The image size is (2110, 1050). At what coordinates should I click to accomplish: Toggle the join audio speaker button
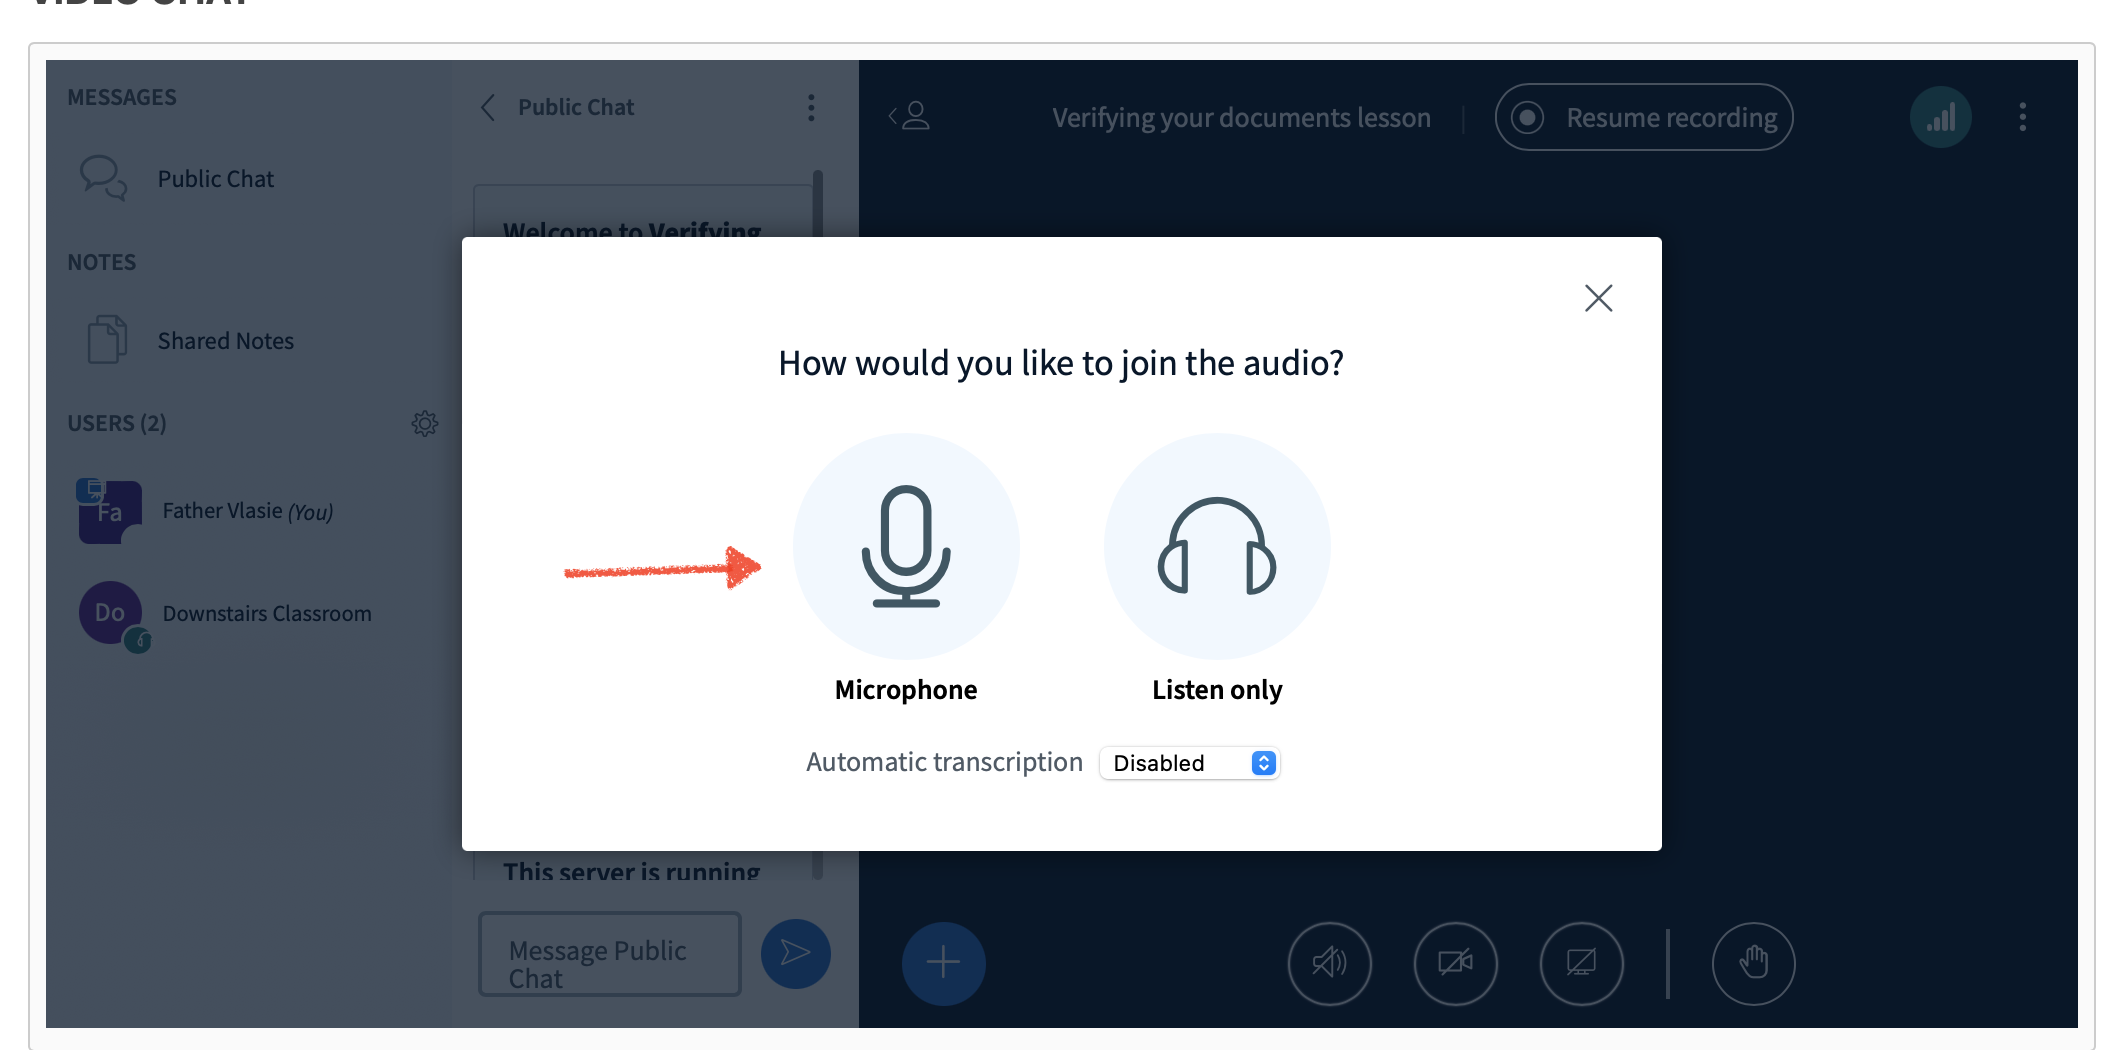(1329, 963)
